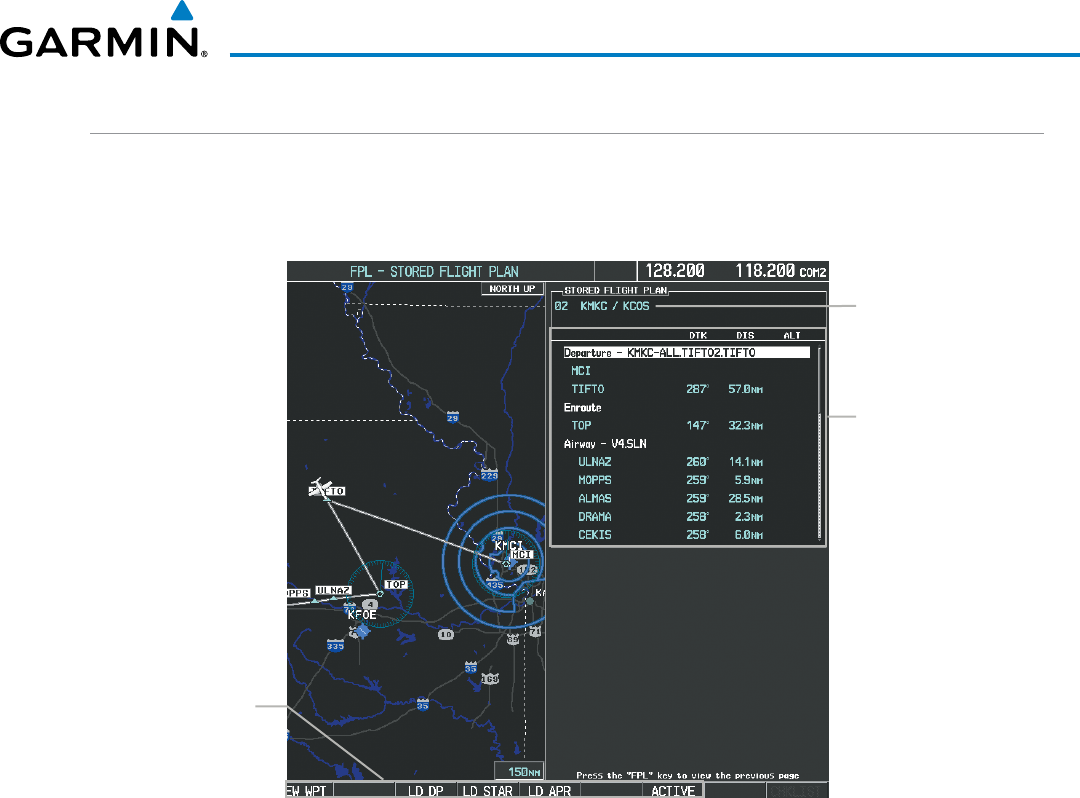Viewport: 1080px width, 798px height.
Task: Click the Highway 71 shield on map
Action: coord(535,631)
